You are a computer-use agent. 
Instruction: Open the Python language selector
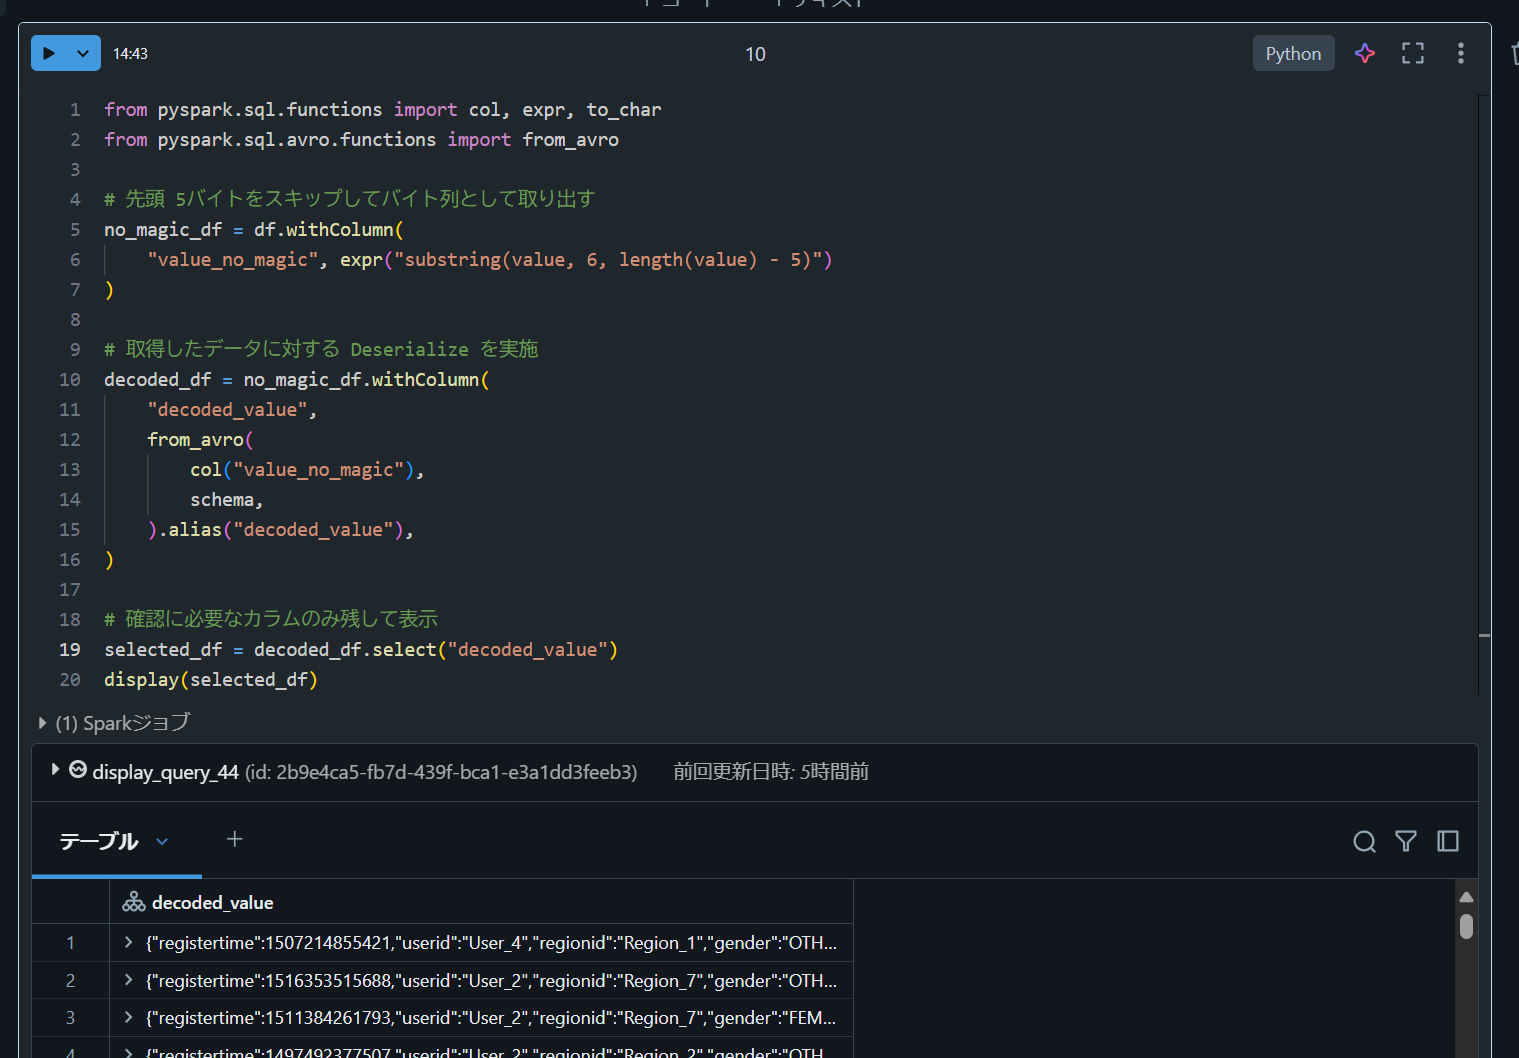(1293, 54)
